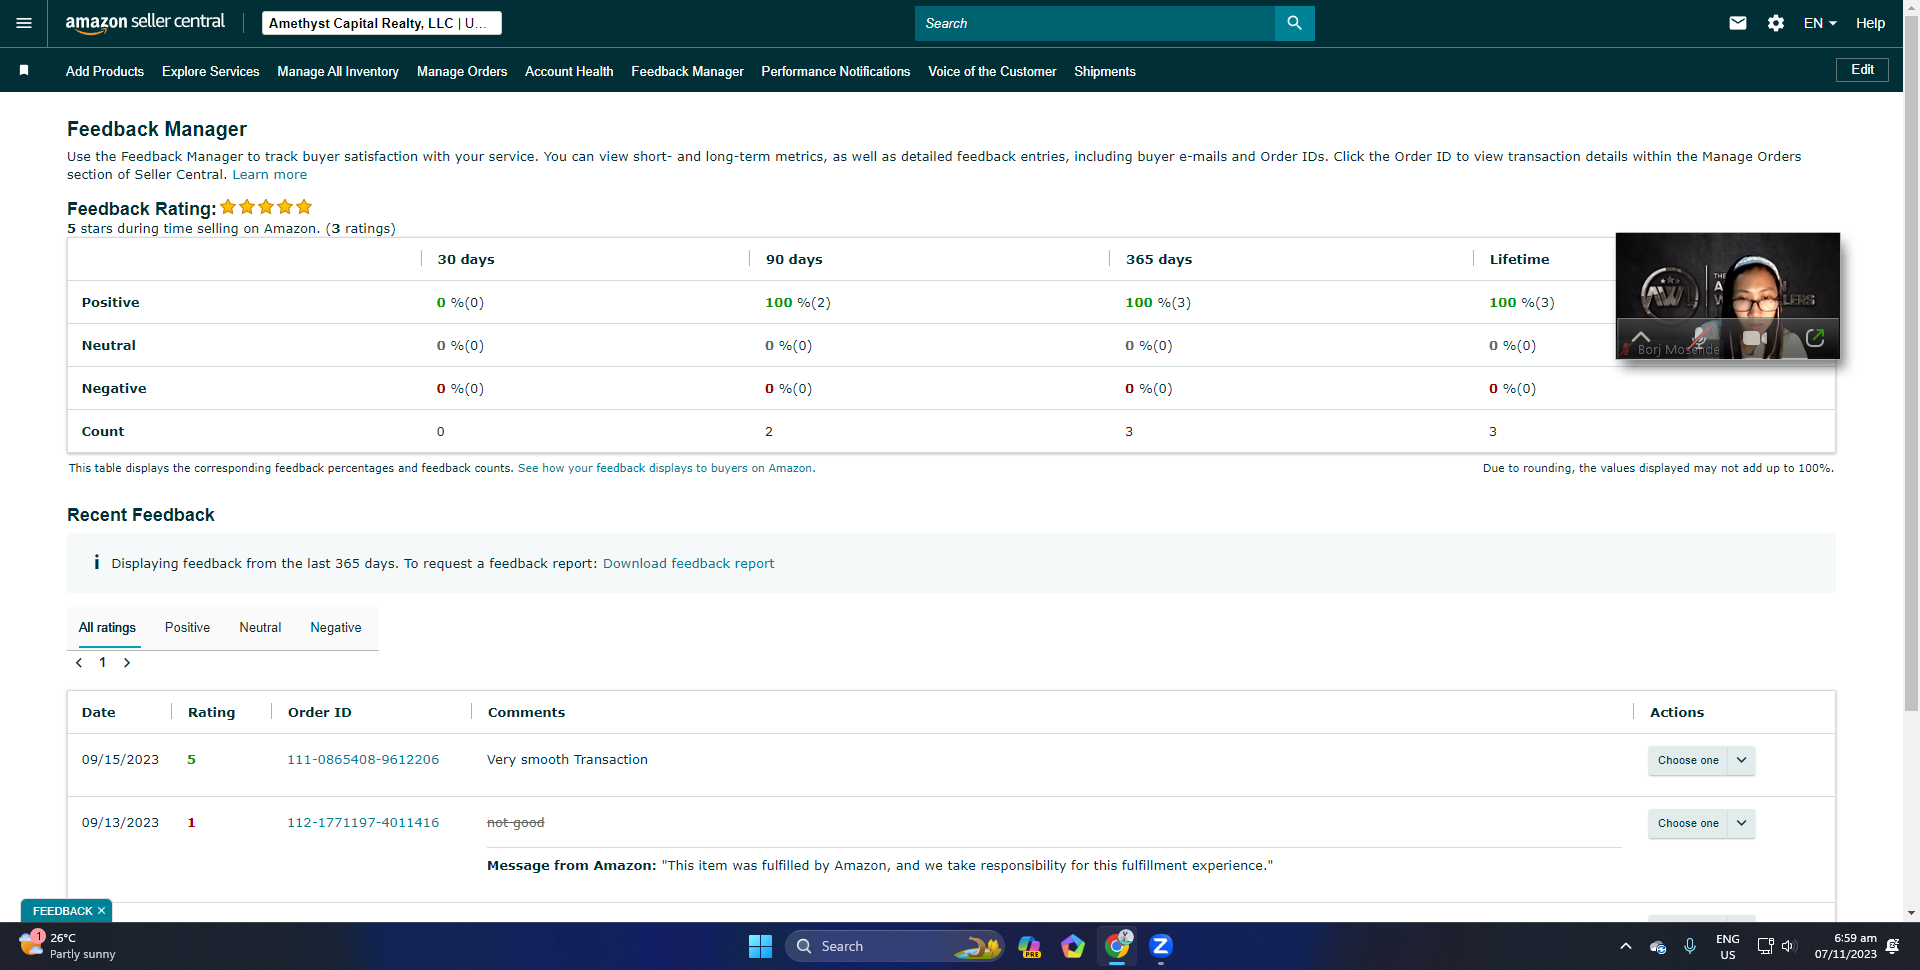
Task: Open the Windows Start menu
Action: (760, 946)
